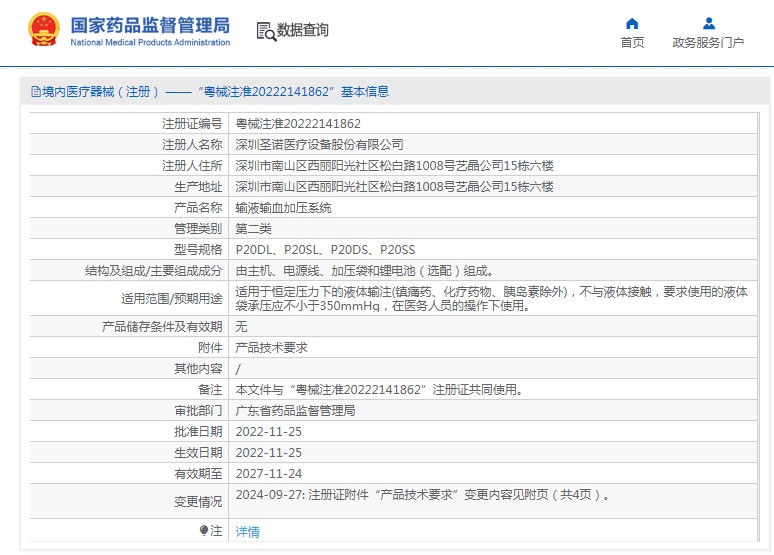Select the 注册人住所 address value
Viewport: 774px width, 555px height.
point(394,165)
